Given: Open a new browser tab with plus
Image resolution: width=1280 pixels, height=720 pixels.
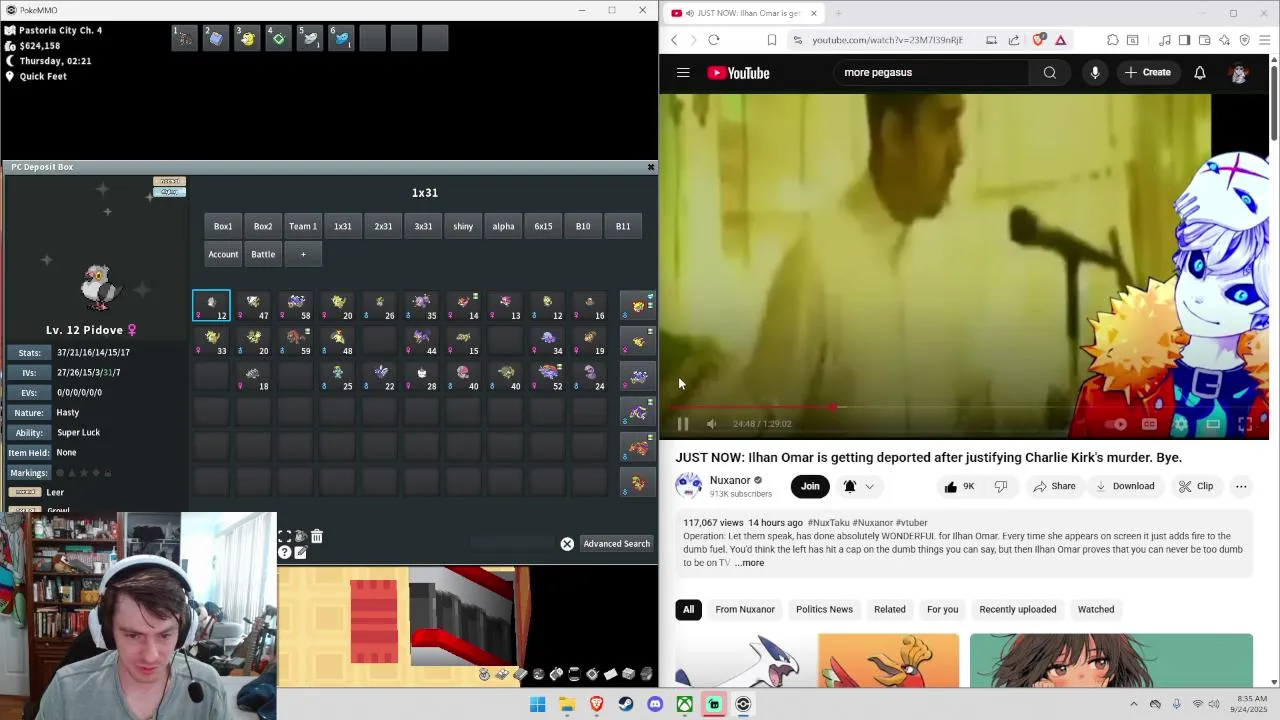Looking at the screenshot, I should point(838,13).
